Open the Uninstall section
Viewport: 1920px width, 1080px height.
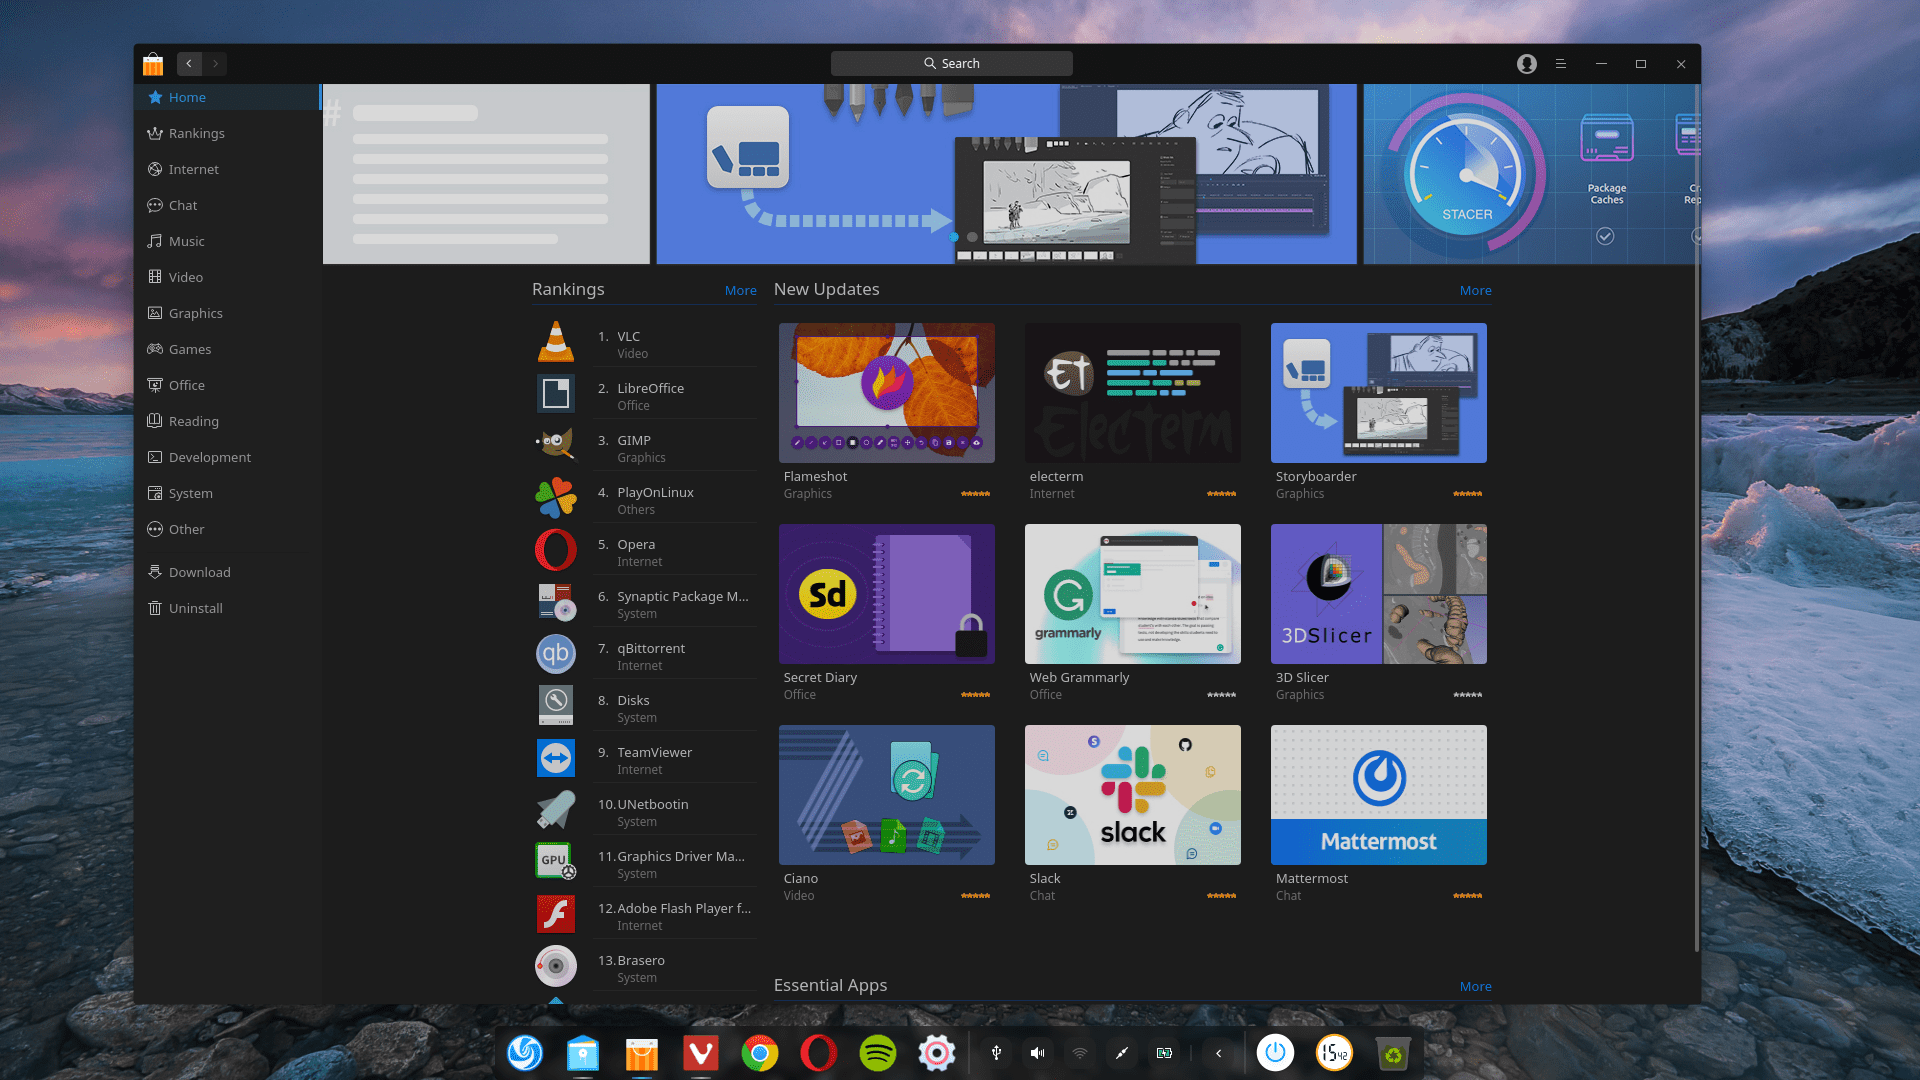pos(196,608)
